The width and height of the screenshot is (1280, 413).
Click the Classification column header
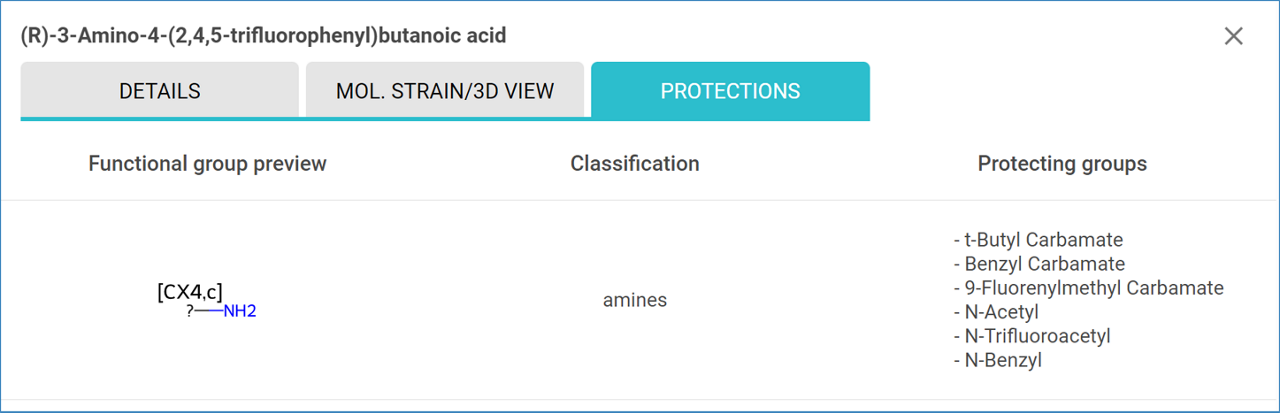[x=635, y=163]
